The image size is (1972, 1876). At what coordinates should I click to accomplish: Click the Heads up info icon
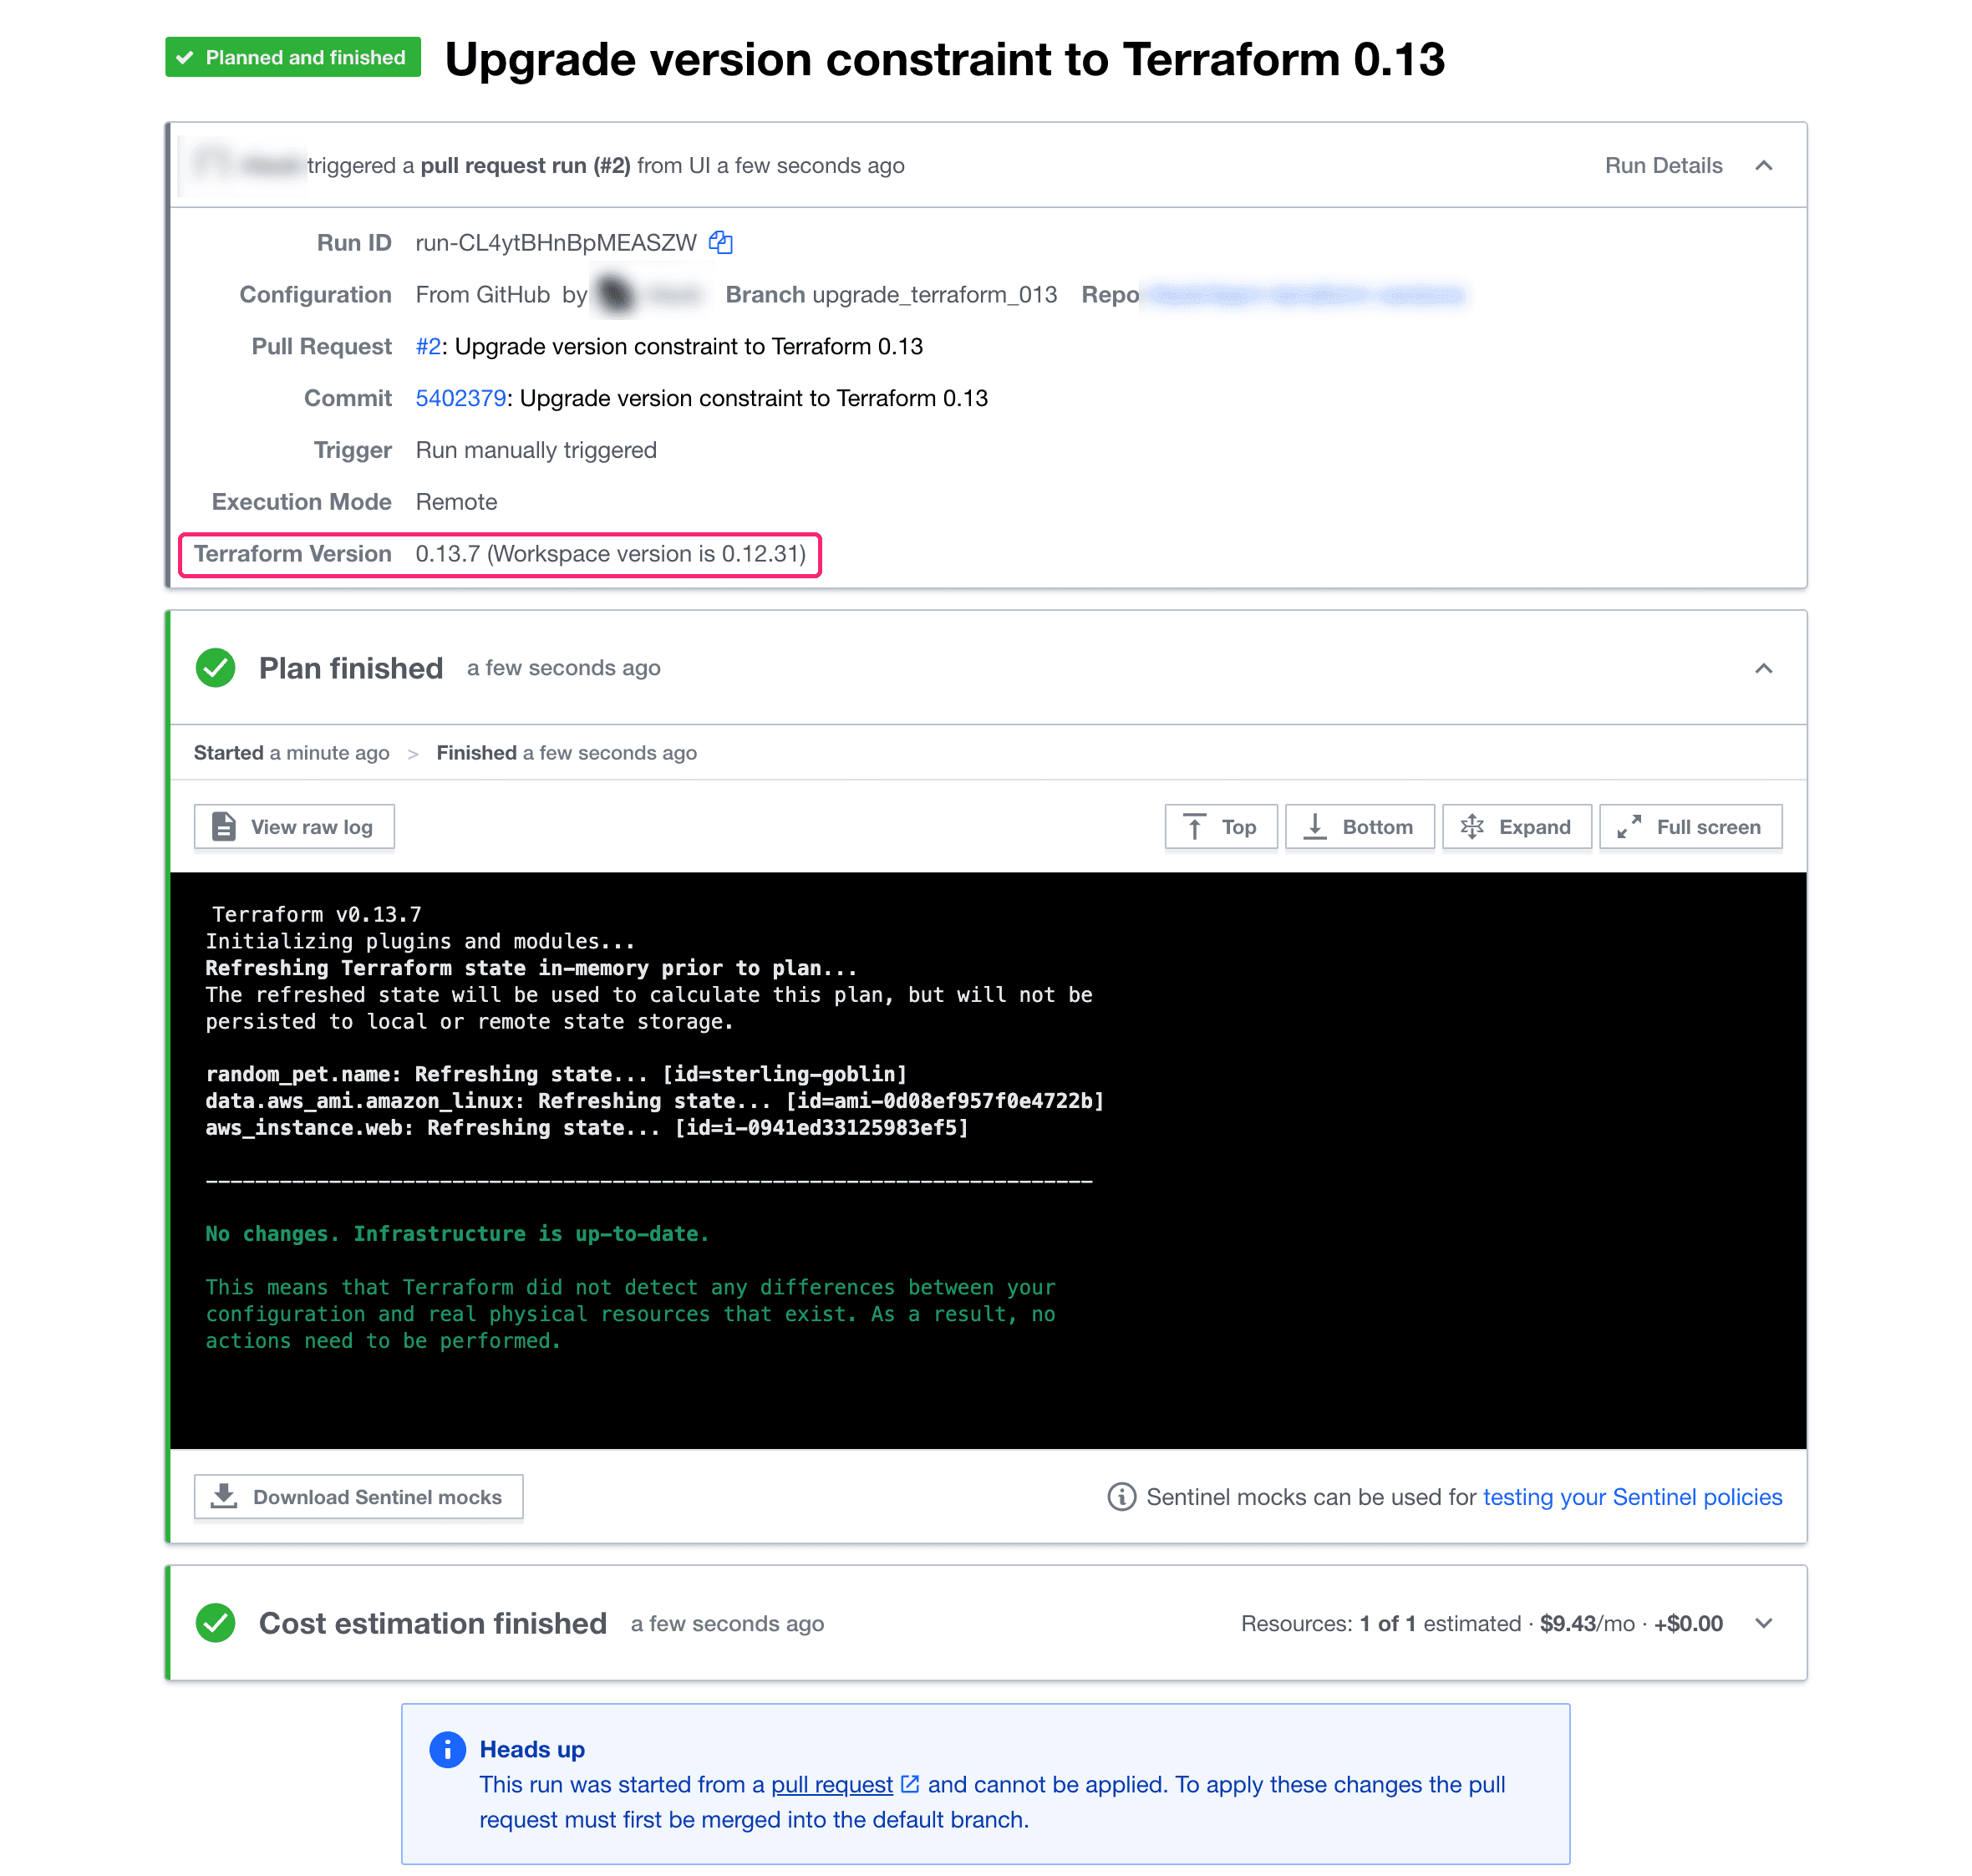[x=447, y=1749]
